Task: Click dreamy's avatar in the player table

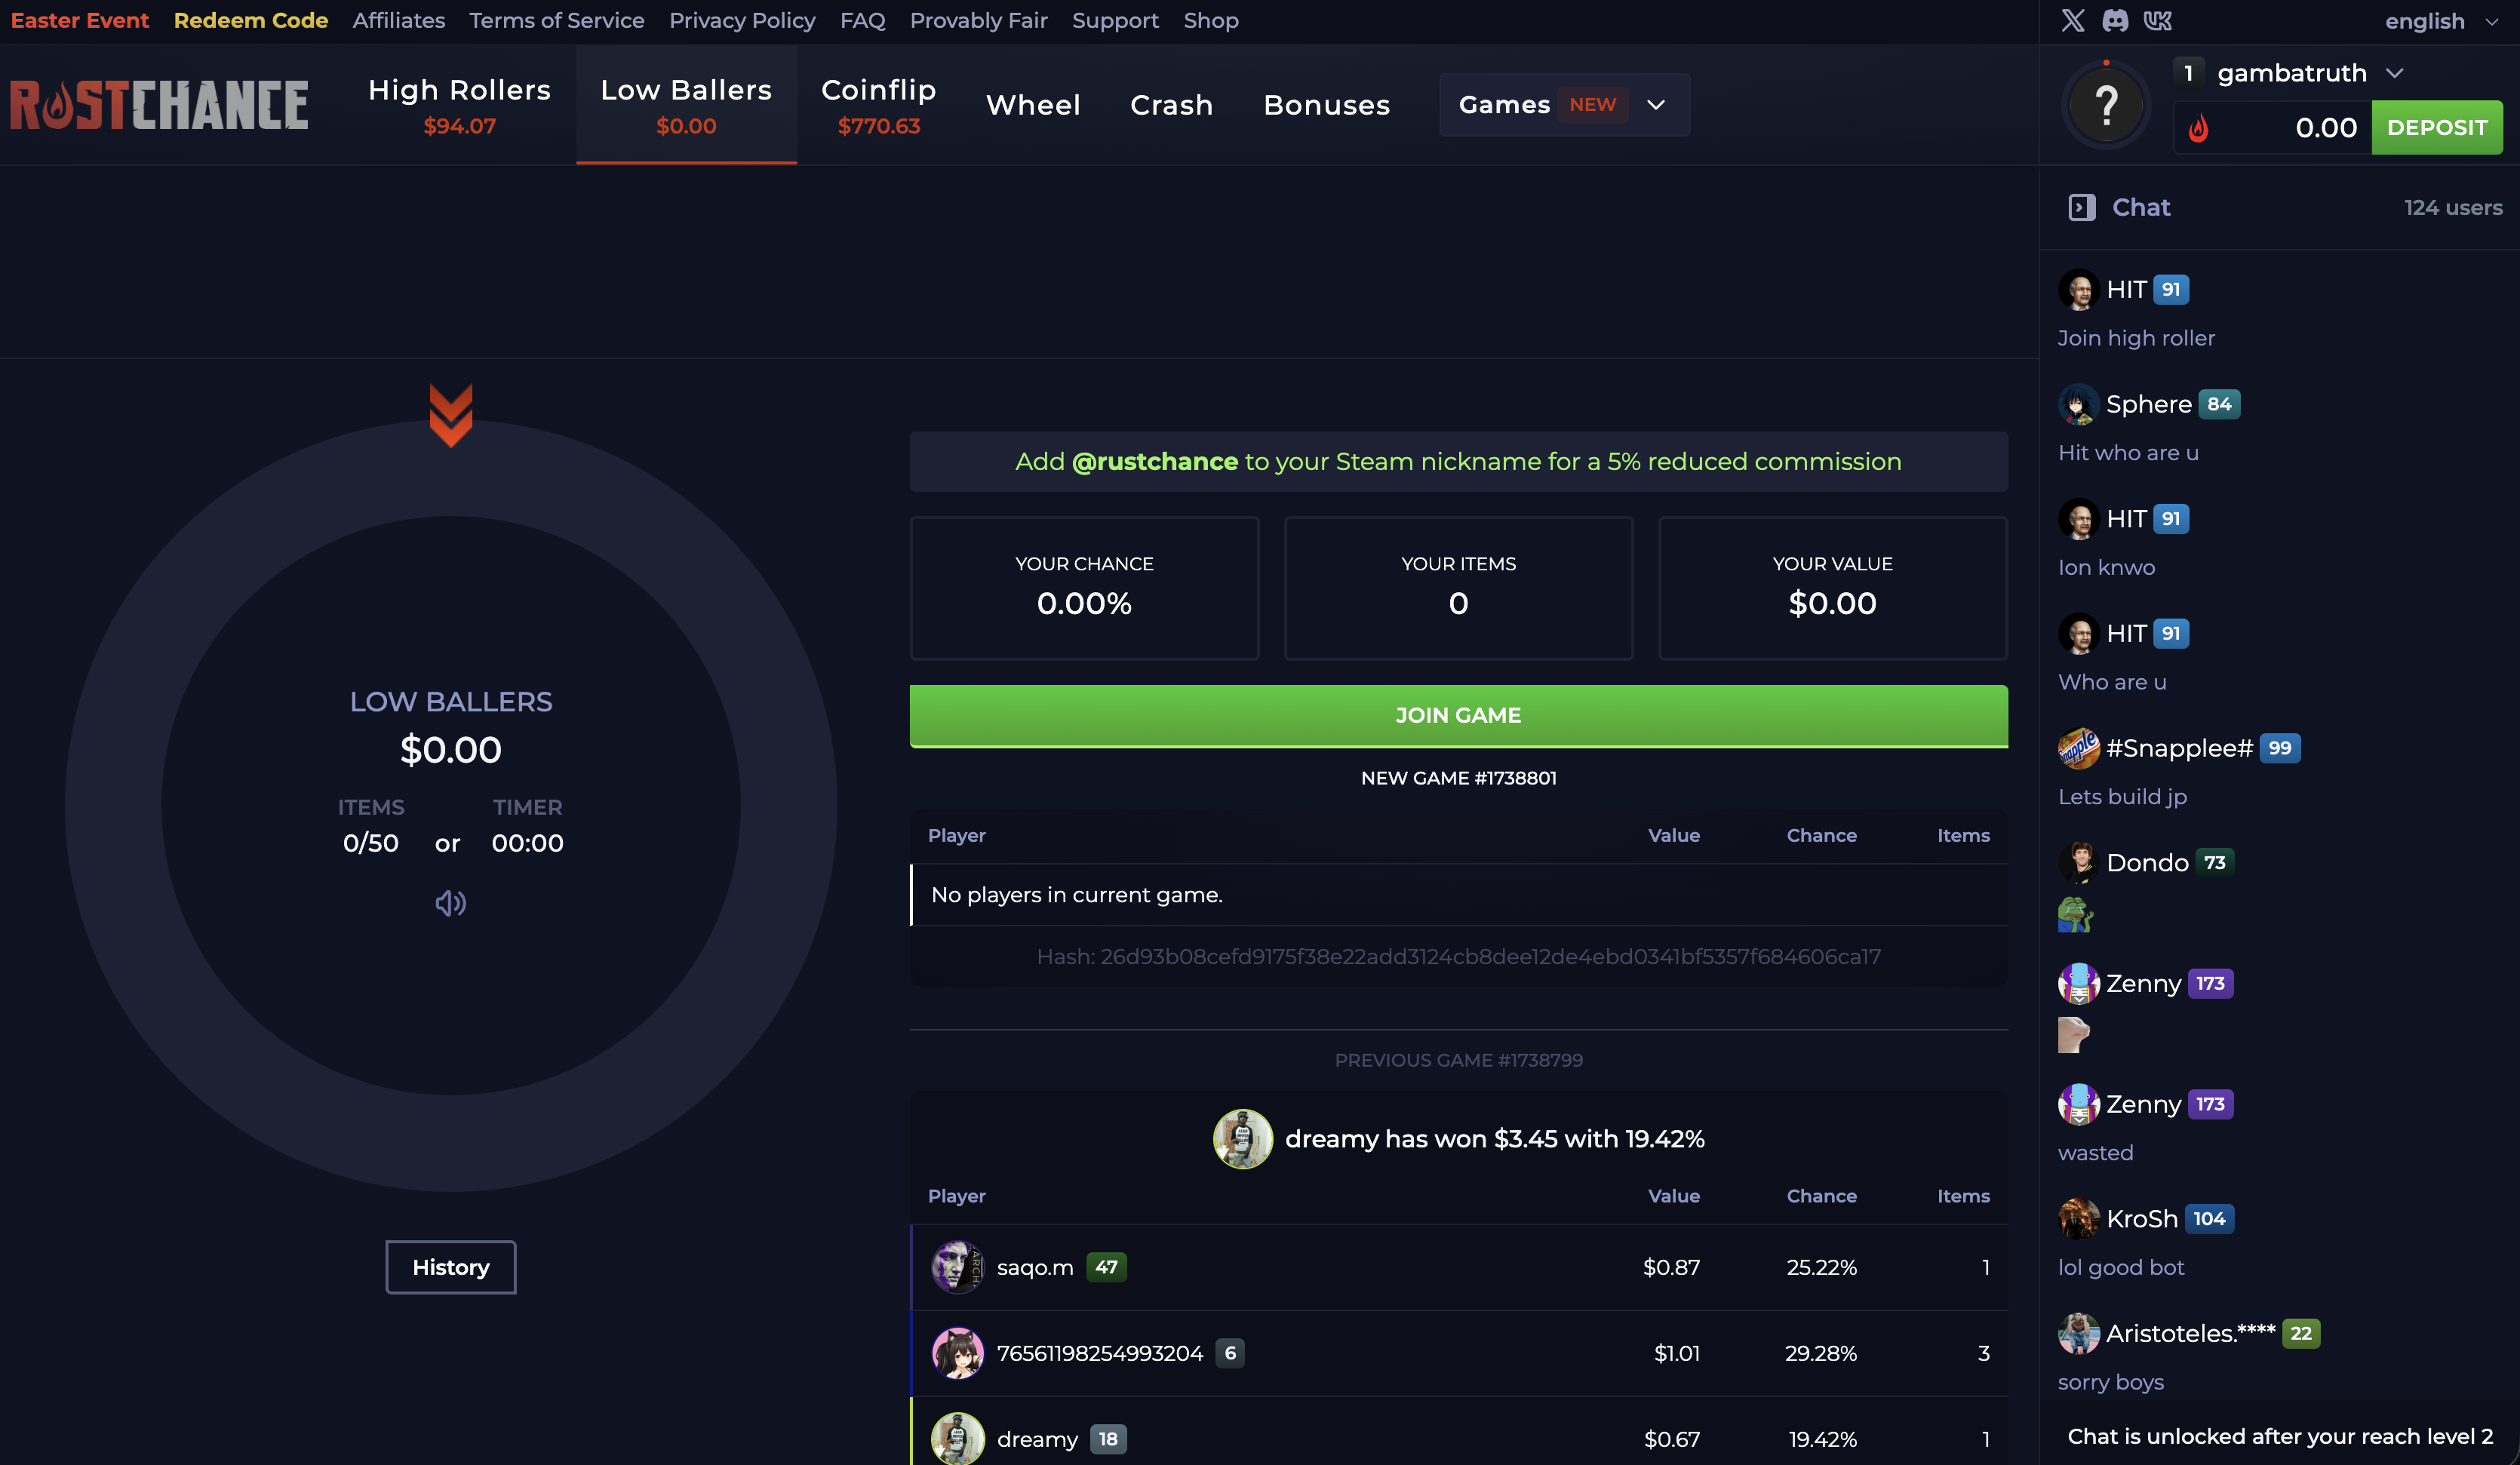Action: click(x=958, y=1439)
